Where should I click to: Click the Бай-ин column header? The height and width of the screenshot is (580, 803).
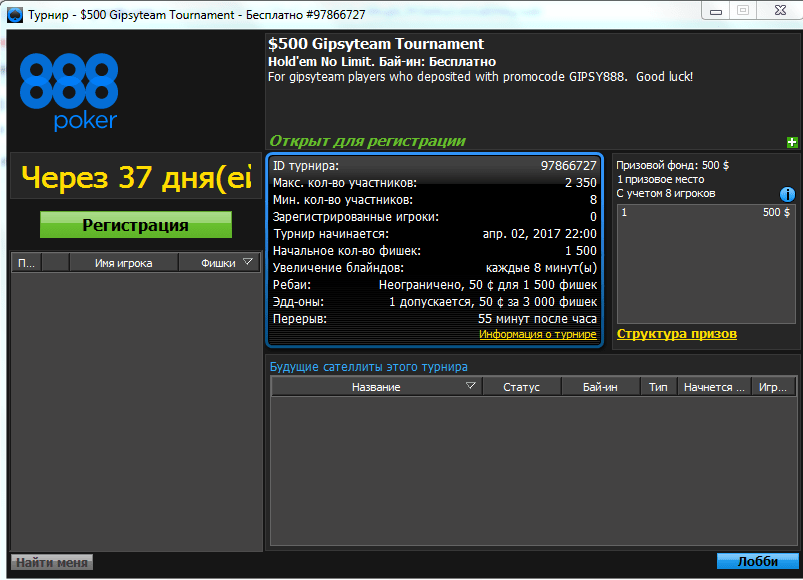(600, 387)
